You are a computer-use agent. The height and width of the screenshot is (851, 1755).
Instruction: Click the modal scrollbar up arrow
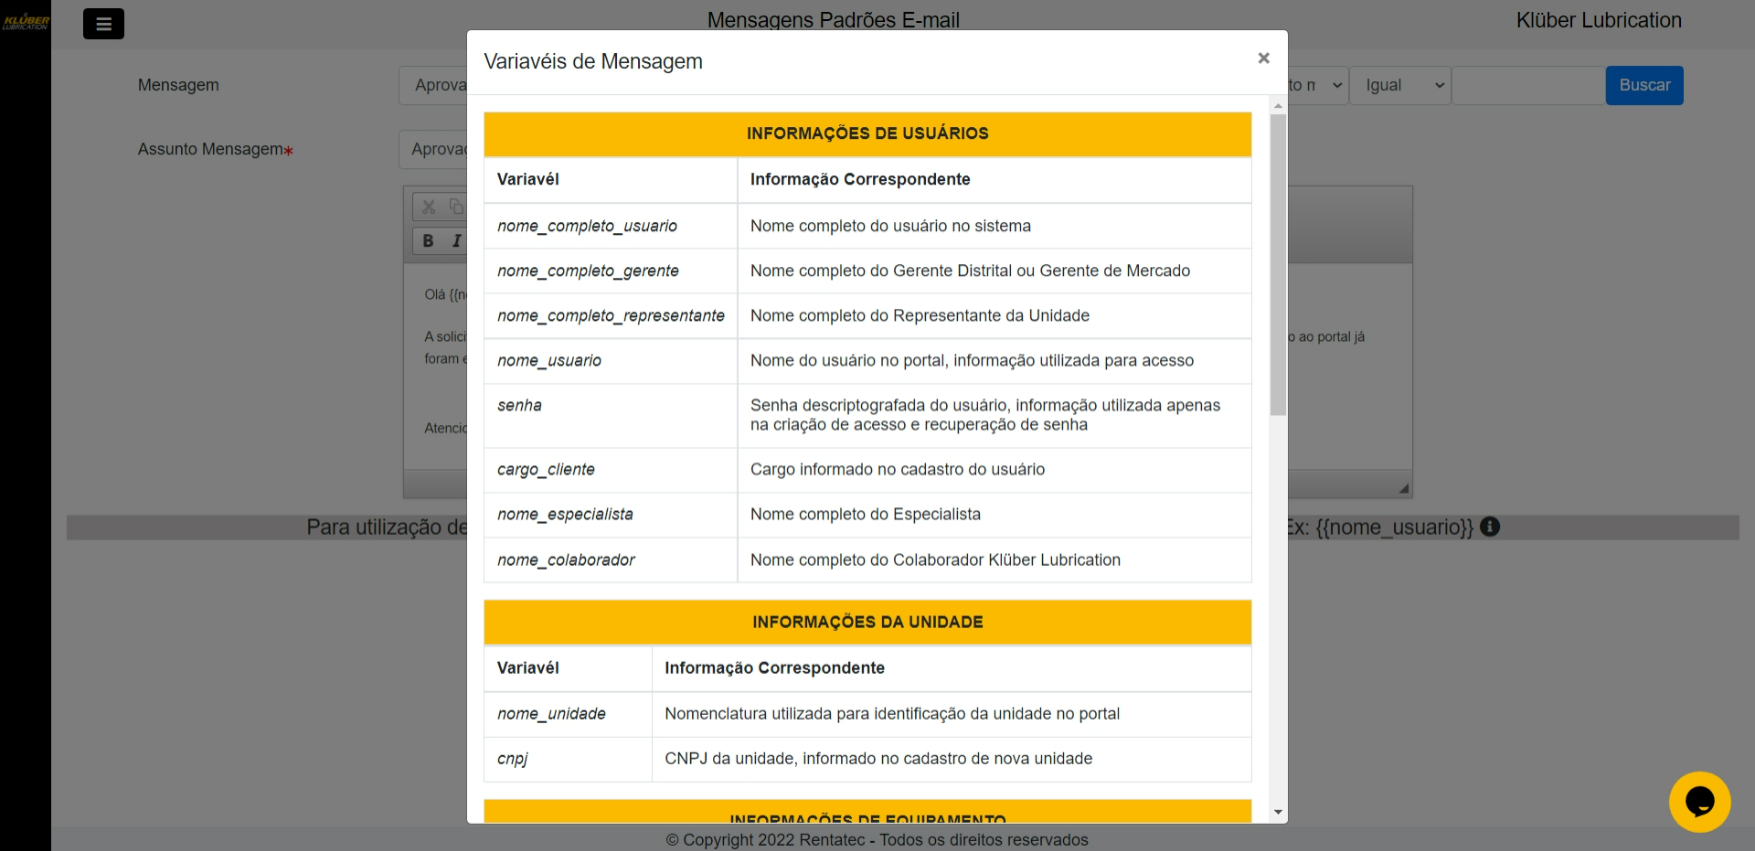1278,105
